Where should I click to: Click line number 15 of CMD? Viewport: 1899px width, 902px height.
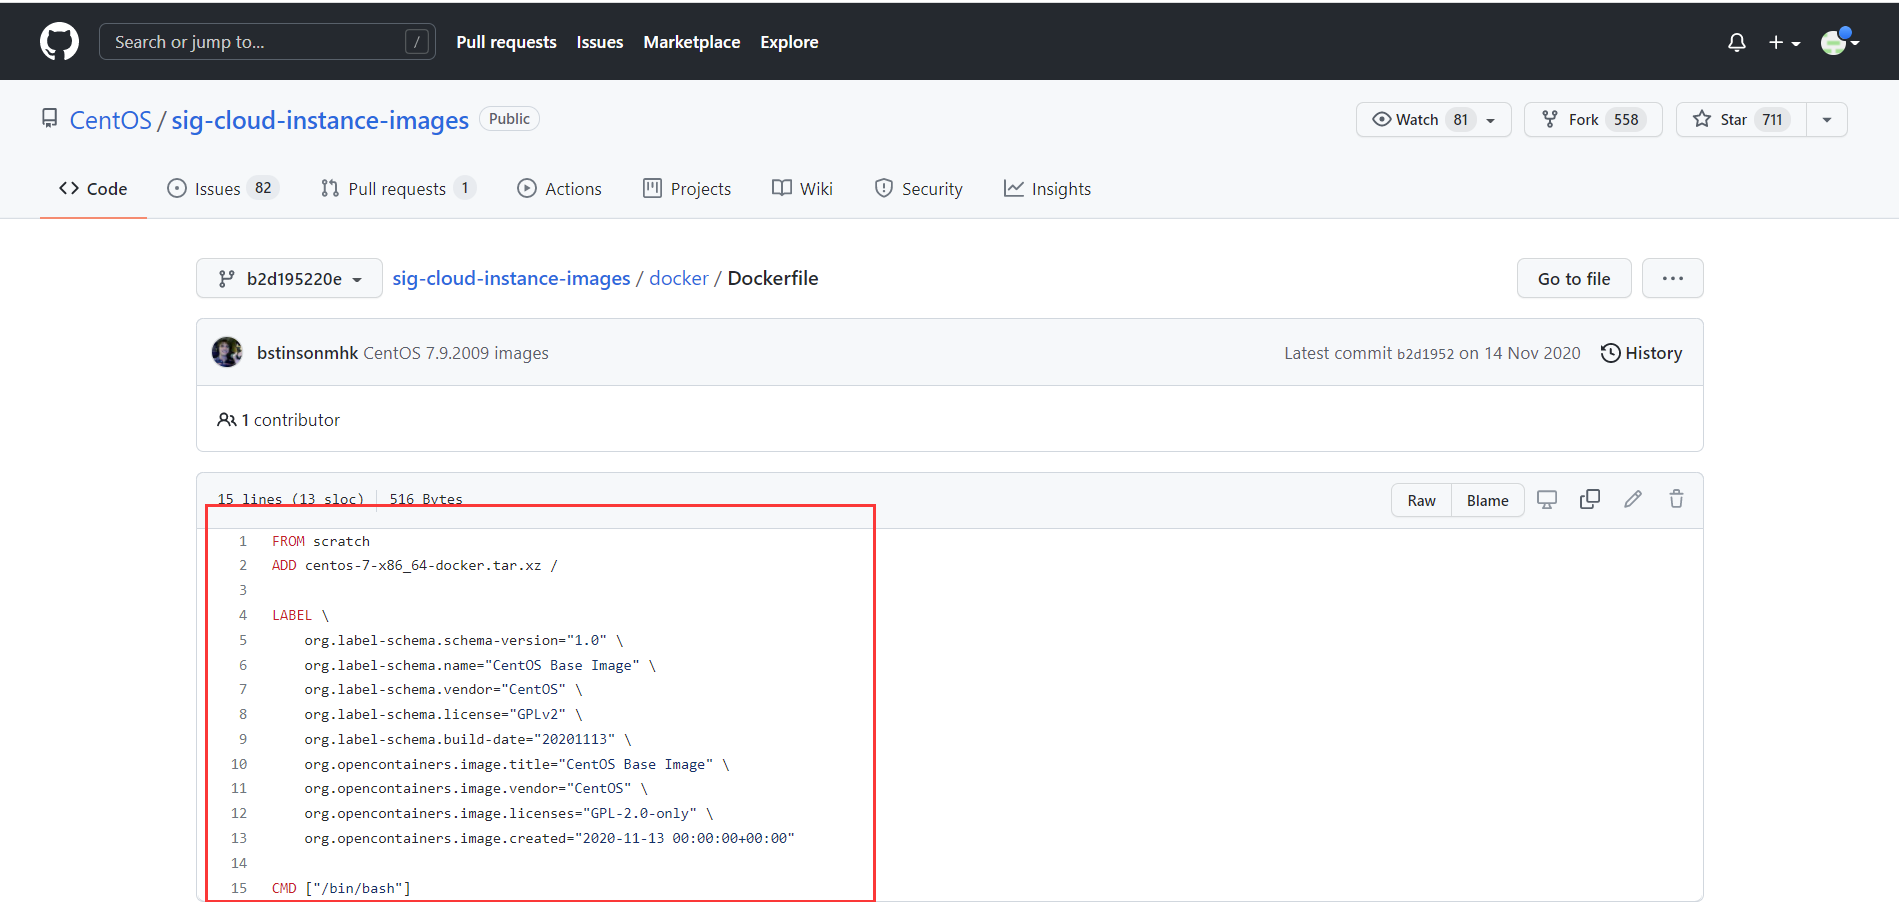[x=239, y=888]
